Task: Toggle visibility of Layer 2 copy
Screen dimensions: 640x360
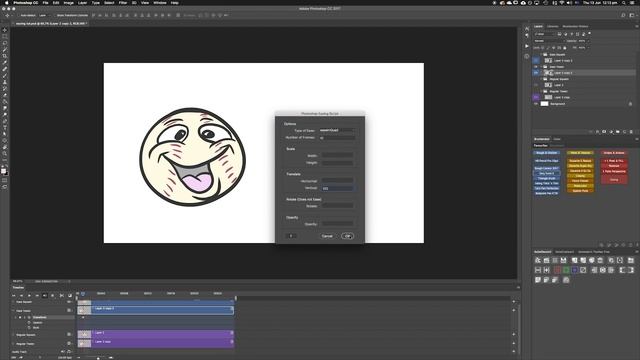Action: pos(536,98)
